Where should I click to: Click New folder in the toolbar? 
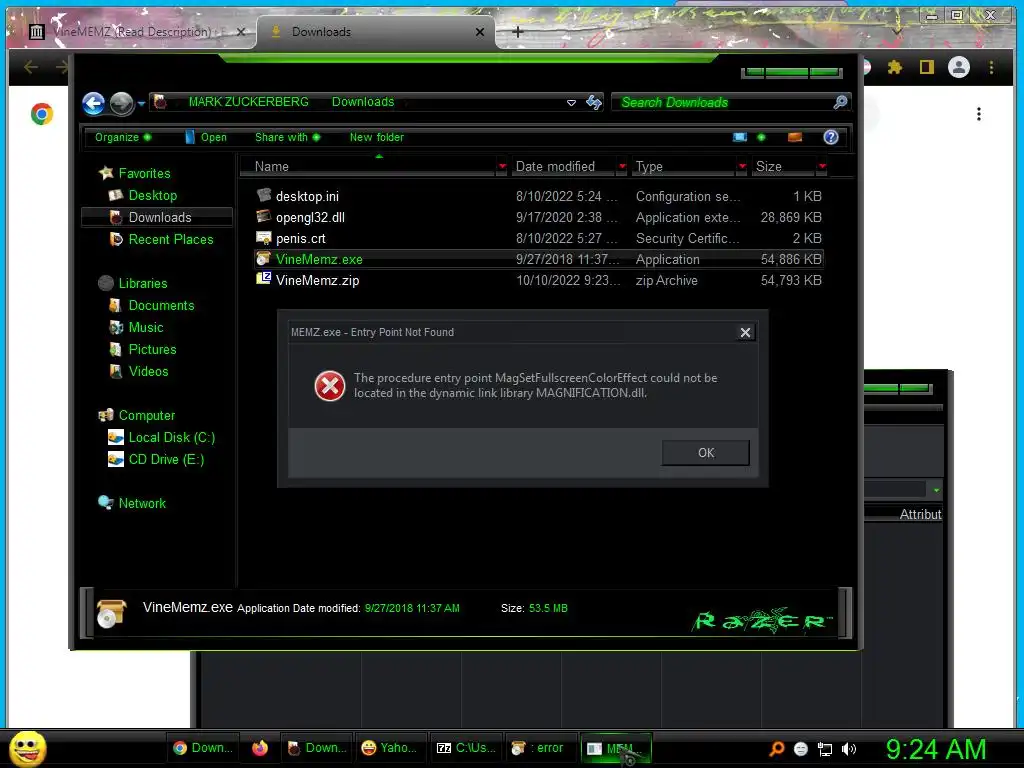(376, 137)
